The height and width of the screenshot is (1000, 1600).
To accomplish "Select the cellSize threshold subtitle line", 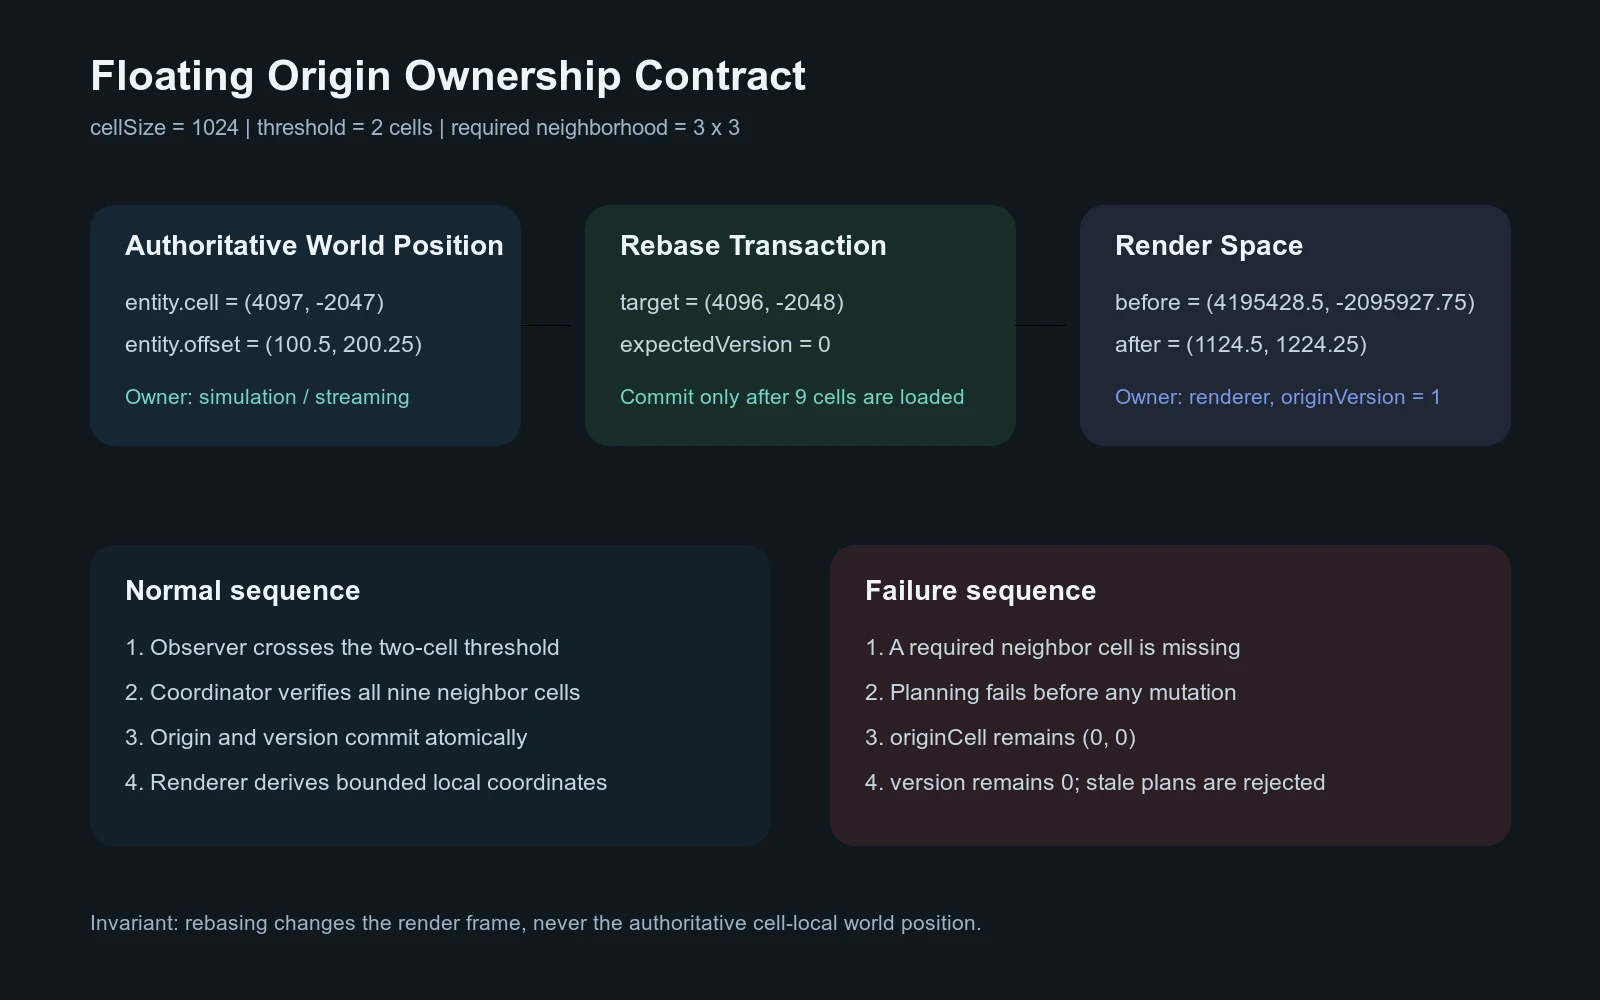I will [x=415, y=128].
